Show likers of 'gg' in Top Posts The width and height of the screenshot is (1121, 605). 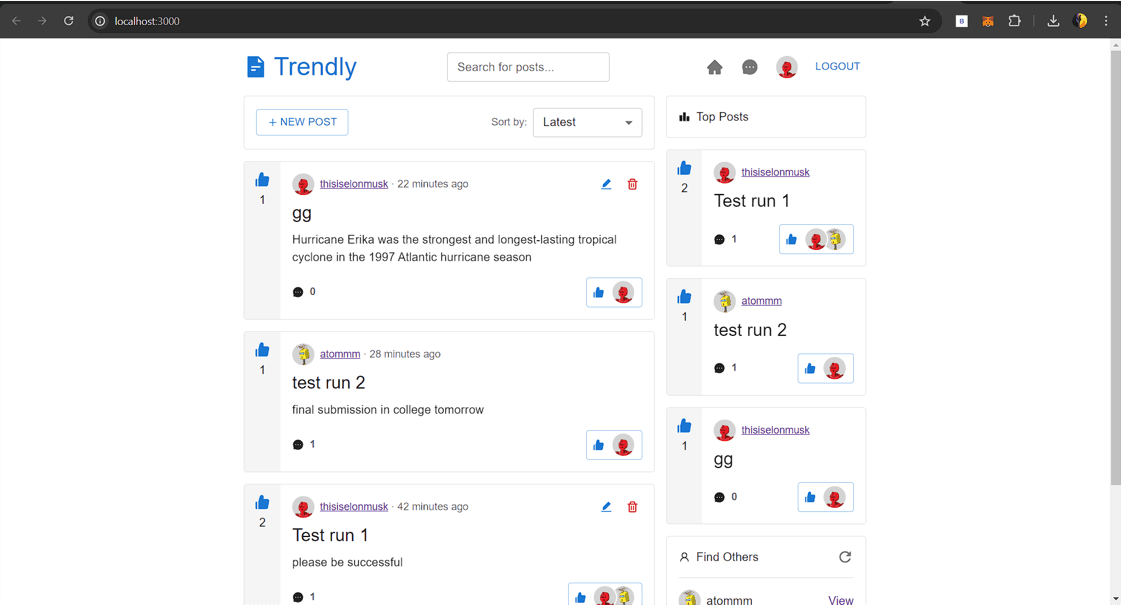click(x=825, y=497)
